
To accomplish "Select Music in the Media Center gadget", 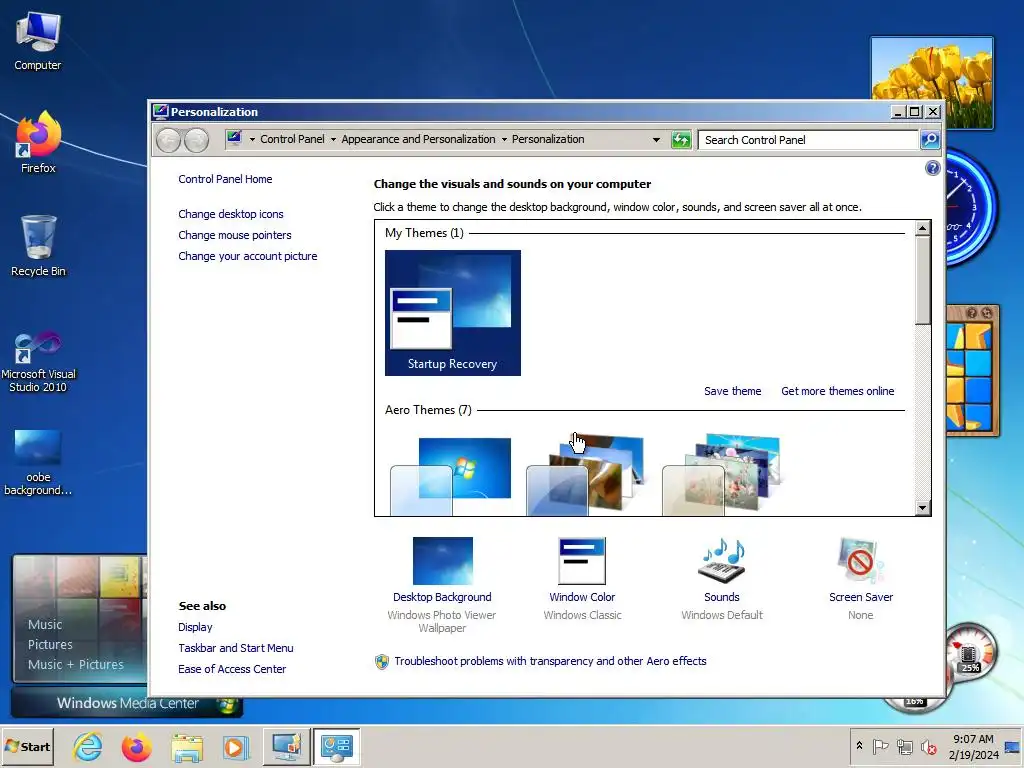I will click(x=45, y=624).
